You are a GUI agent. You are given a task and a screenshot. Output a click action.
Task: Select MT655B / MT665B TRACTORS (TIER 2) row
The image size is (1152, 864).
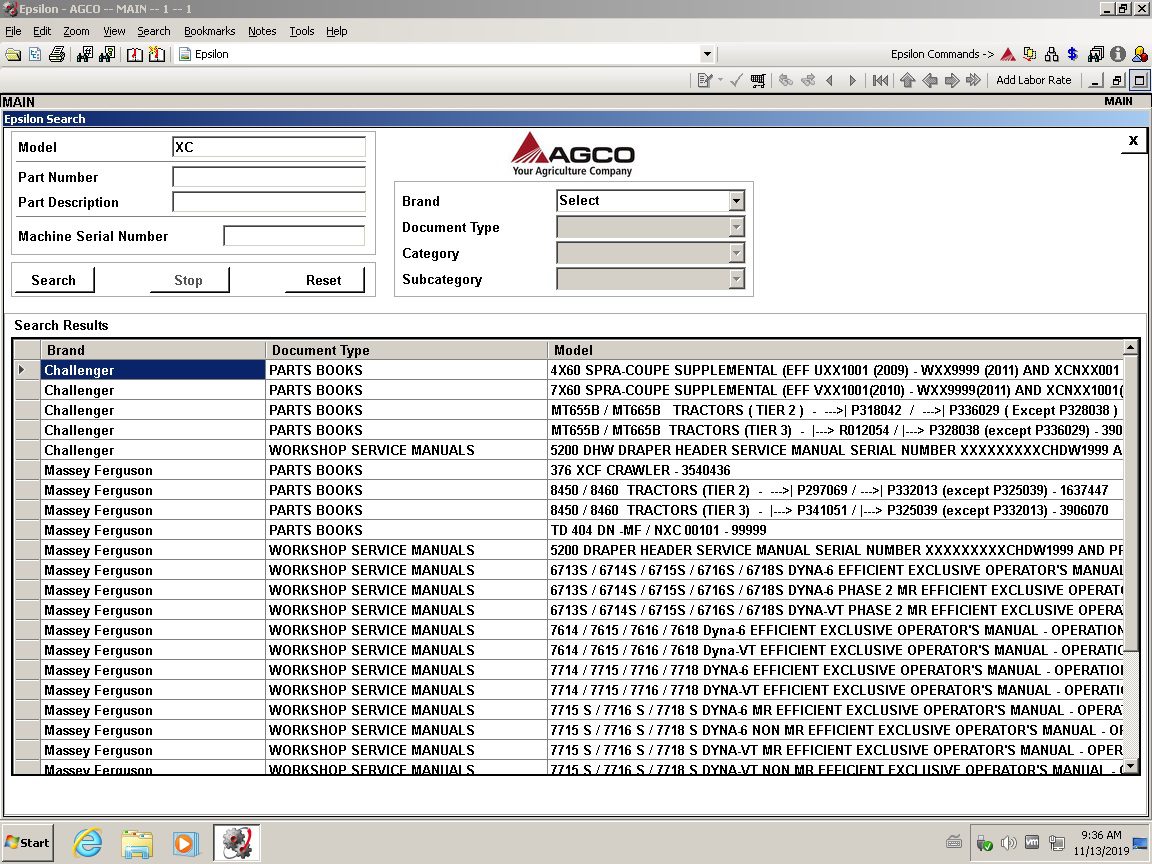tap(569, 410)
